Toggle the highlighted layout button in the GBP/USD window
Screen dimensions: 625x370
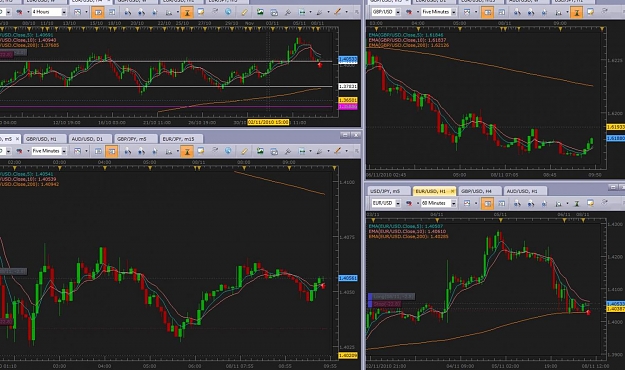tap(487, 12)
